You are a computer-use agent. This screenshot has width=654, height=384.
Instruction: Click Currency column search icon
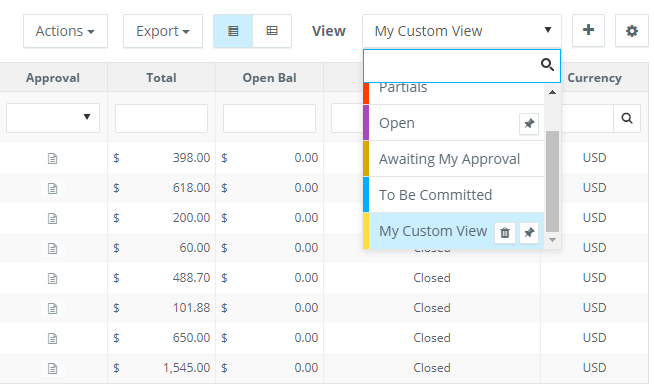[627, 118]
